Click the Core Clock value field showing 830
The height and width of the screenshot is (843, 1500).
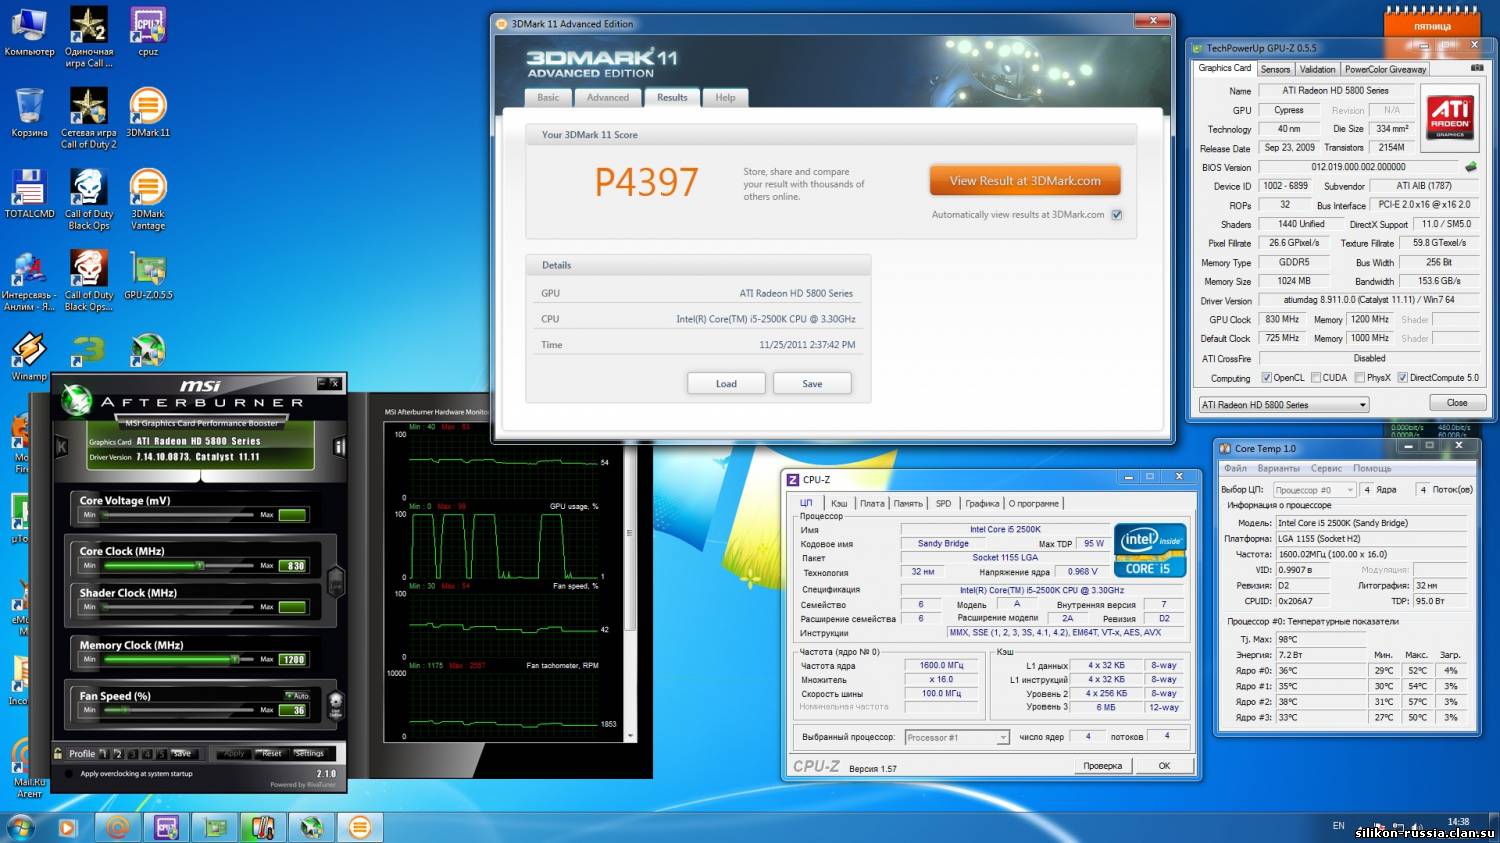(x=293, y=566)
